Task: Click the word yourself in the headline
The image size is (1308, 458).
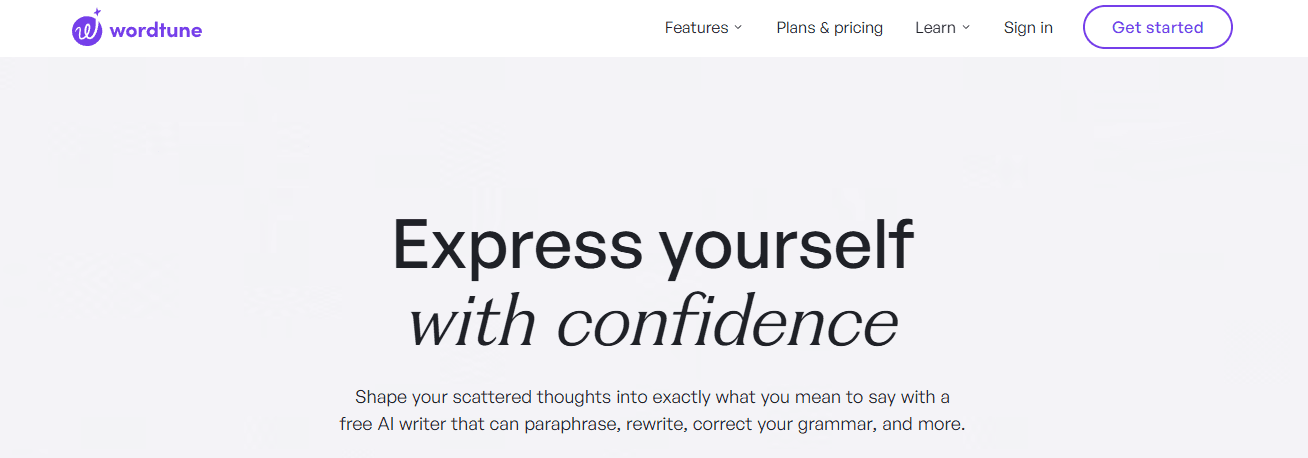Action: pyautogui.click(x=786, y=246)
